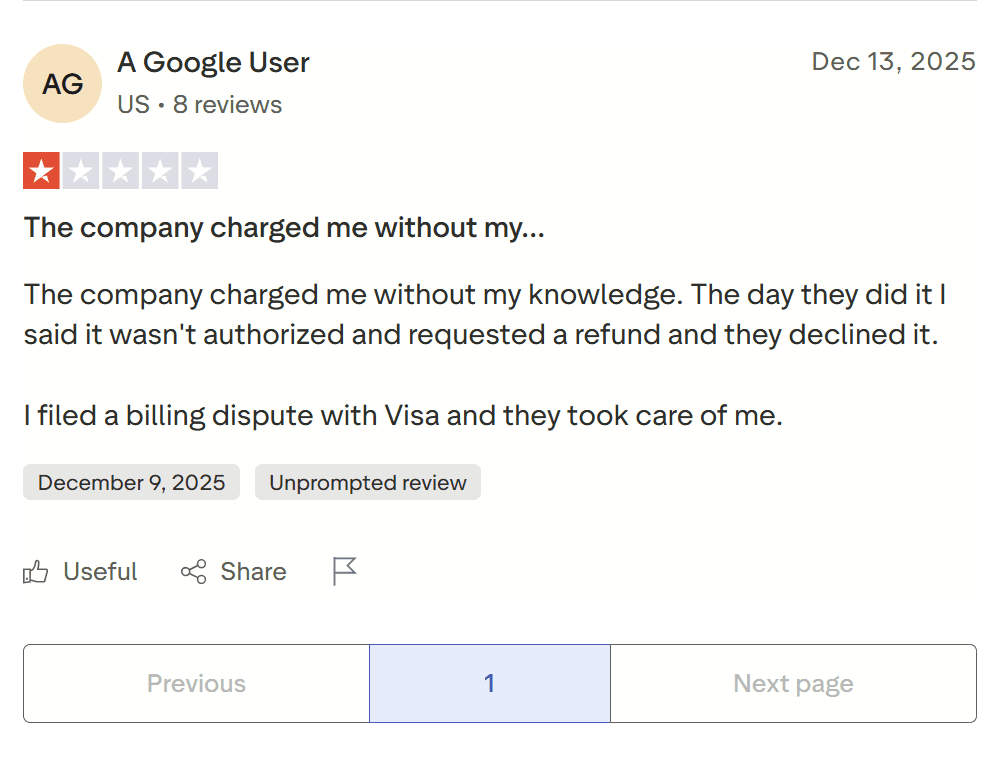
Task: Select page 1 in the pagination bar
Action: tap(489, 684)
